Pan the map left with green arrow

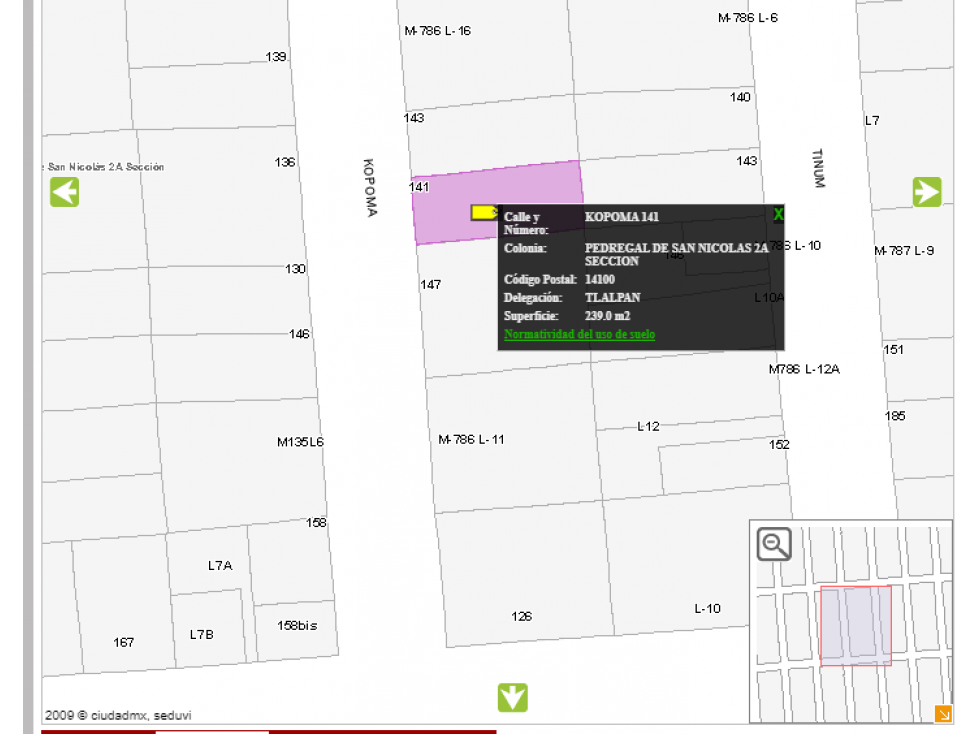coord(65,192)
